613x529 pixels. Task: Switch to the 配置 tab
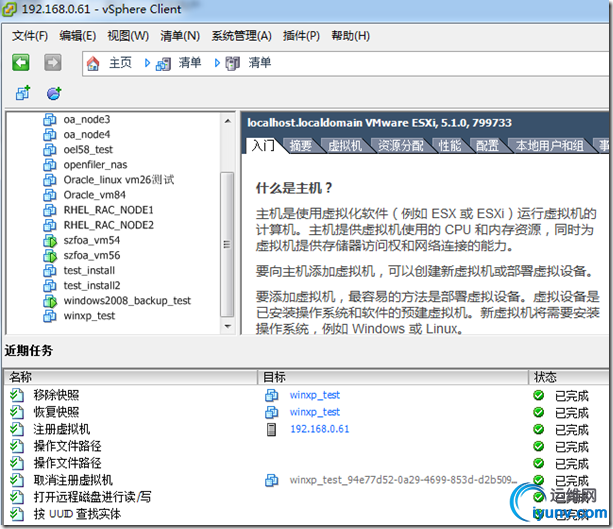click(487, 145)
